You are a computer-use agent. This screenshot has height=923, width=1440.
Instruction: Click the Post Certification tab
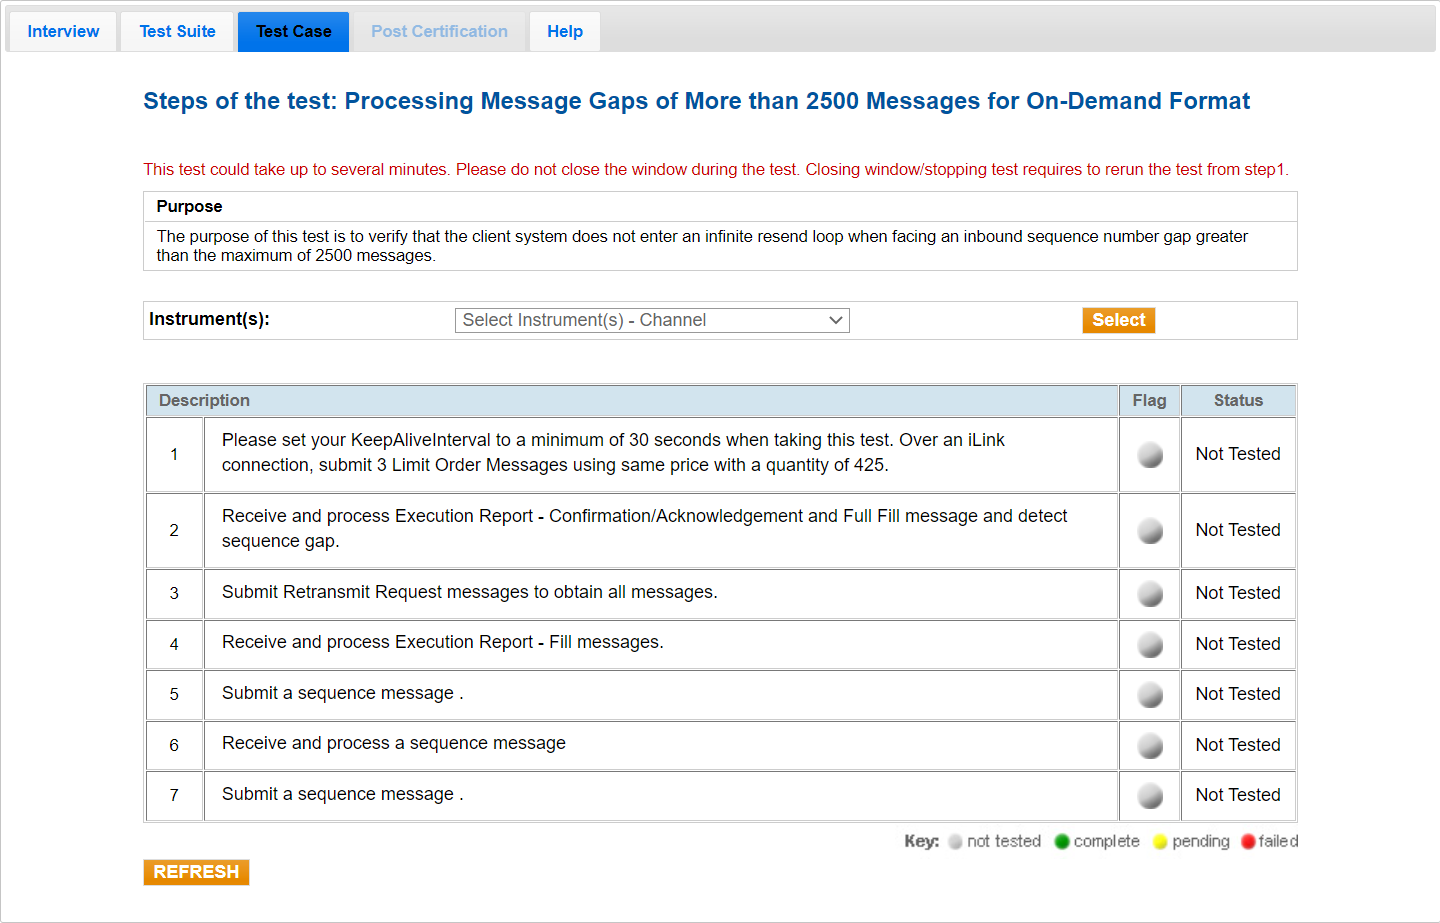tap(439, 32)
